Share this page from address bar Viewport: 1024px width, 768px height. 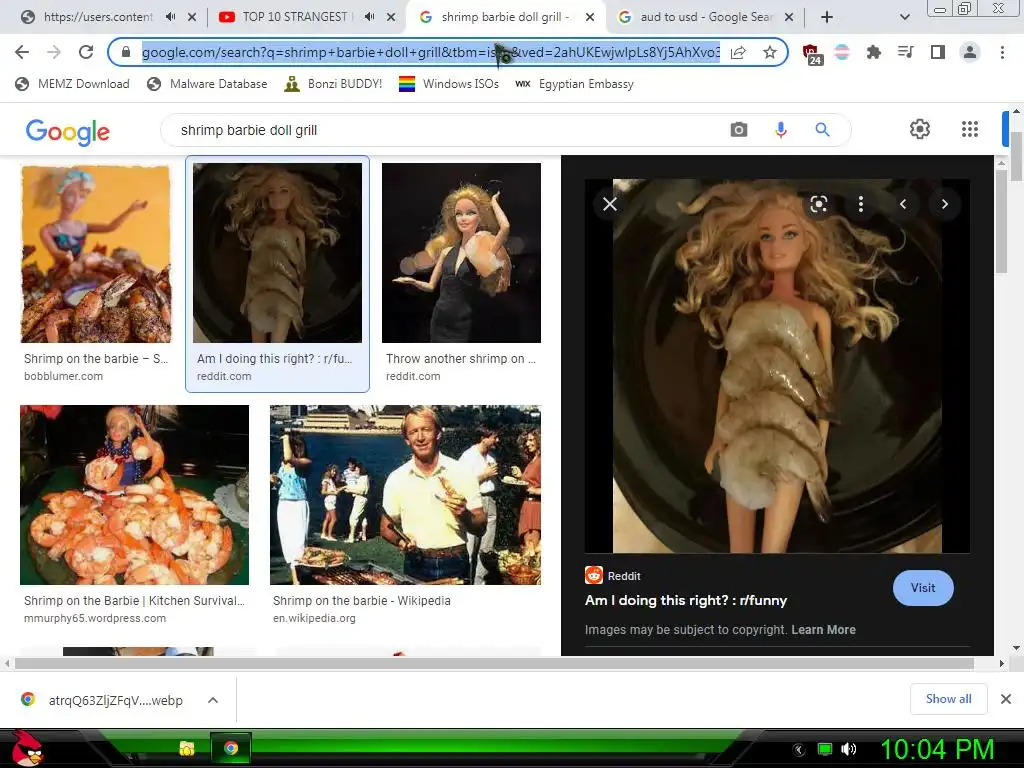[738, 52]
